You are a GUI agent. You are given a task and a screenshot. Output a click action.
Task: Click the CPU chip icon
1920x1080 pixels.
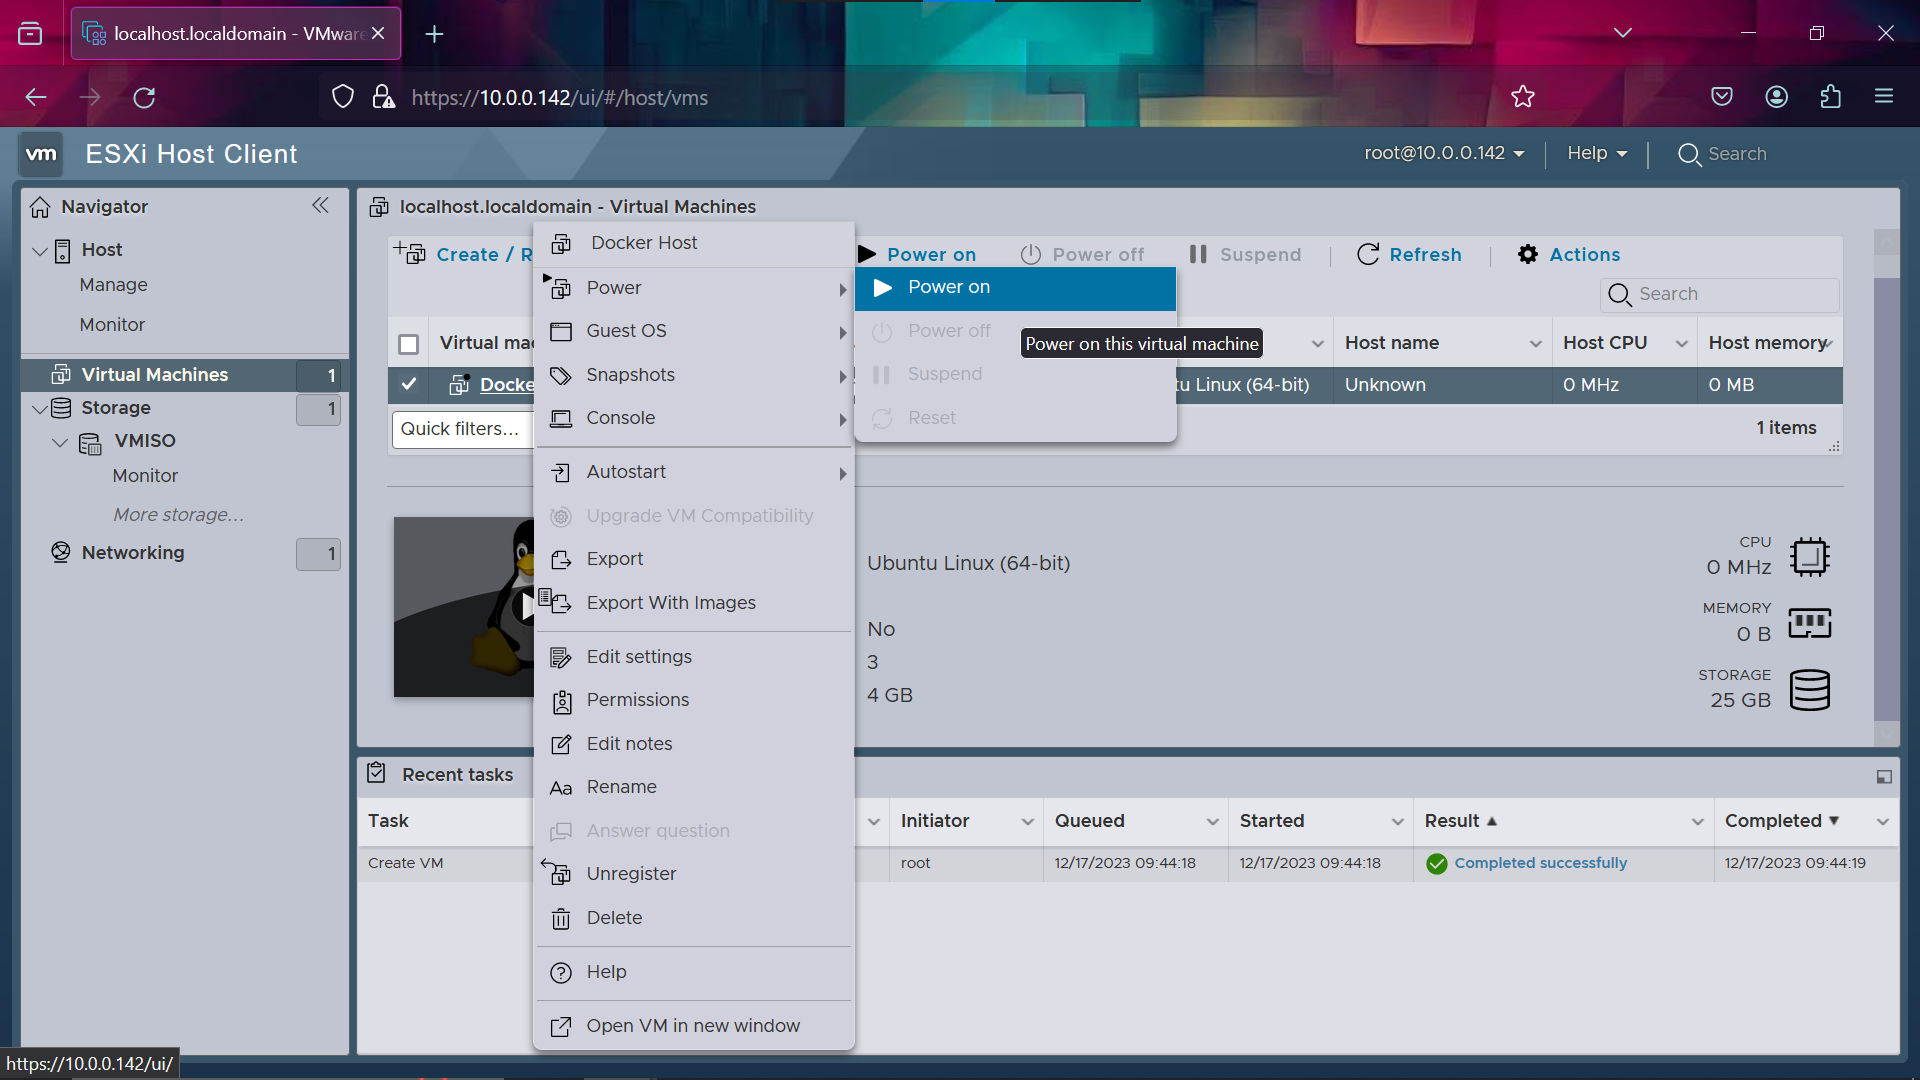tap(1810, 557)
